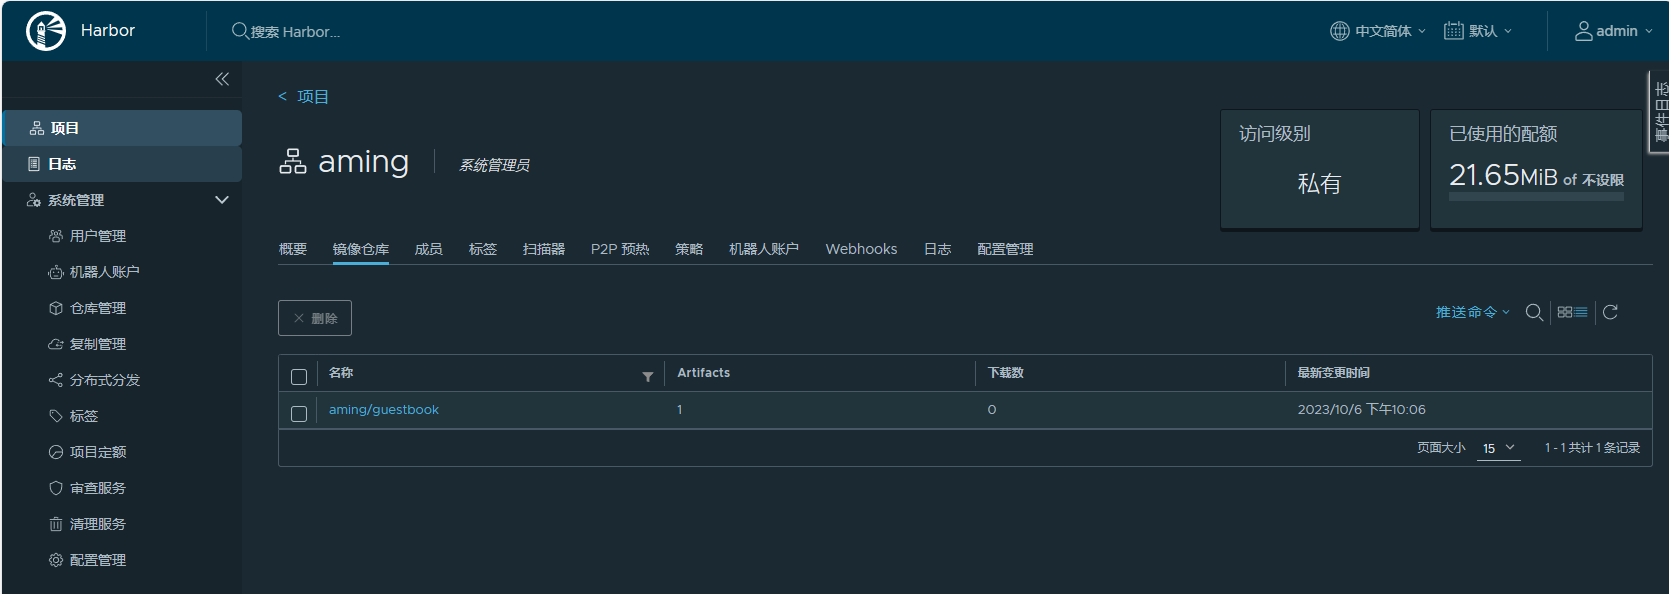Click the 仓库管理 cube icon
1669x594 pixels.
click(56, 308)
